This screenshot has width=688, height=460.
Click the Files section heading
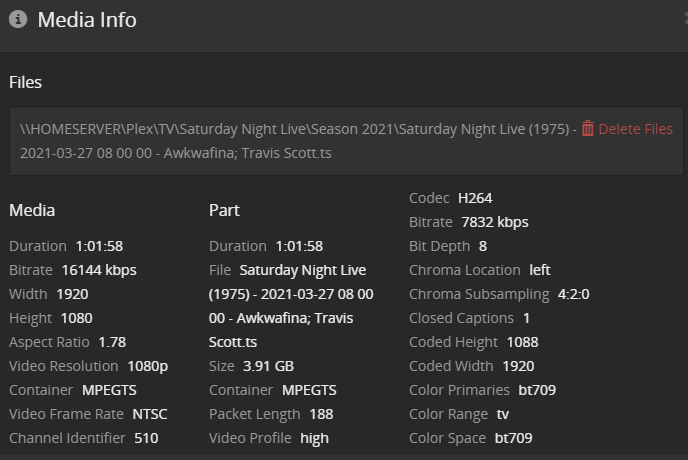point(26,82)
